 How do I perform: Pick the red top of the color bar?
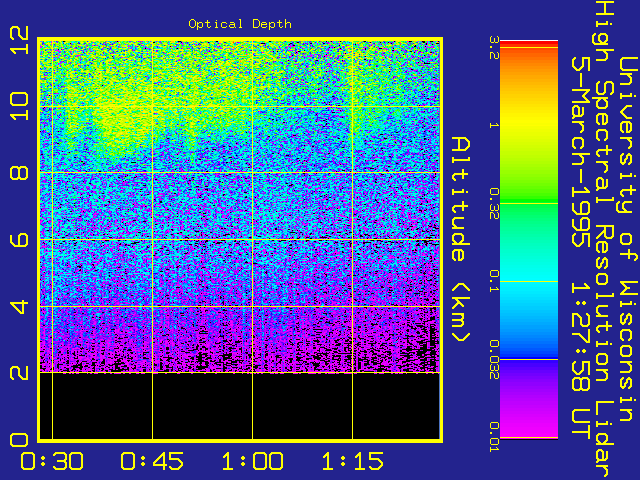529,44
